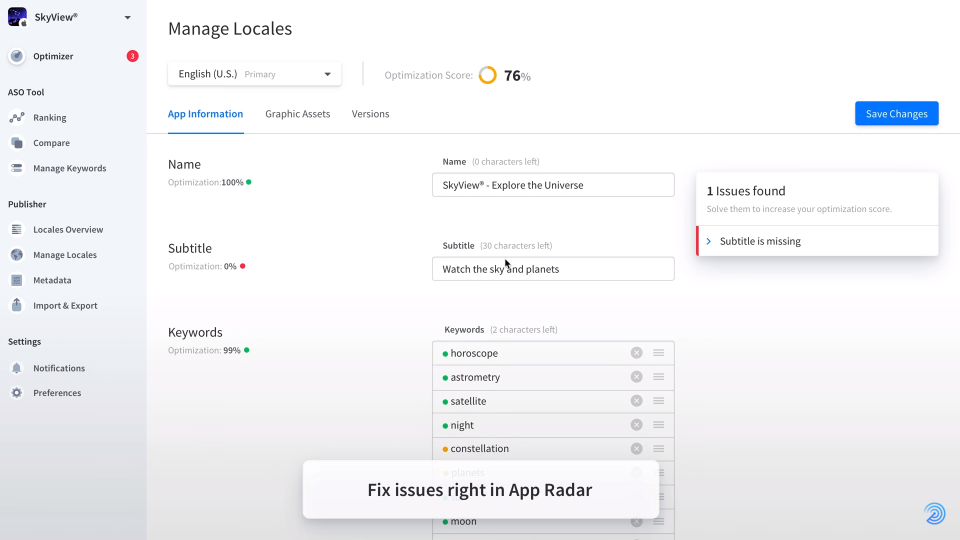Switch to the Versions tab
This screenshot has width=960, height=540.
pos(370,114)
